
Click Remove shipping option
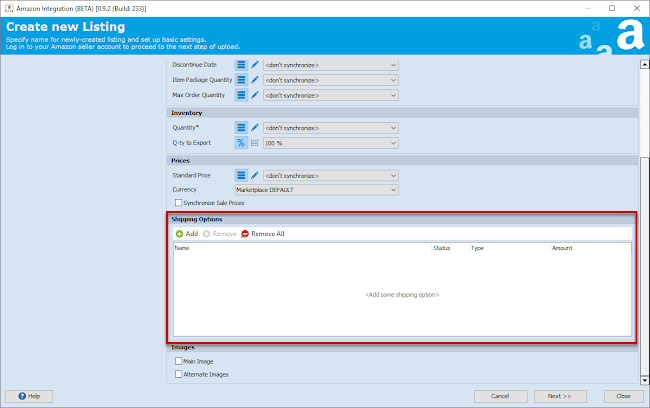click(x=220, y=234)
